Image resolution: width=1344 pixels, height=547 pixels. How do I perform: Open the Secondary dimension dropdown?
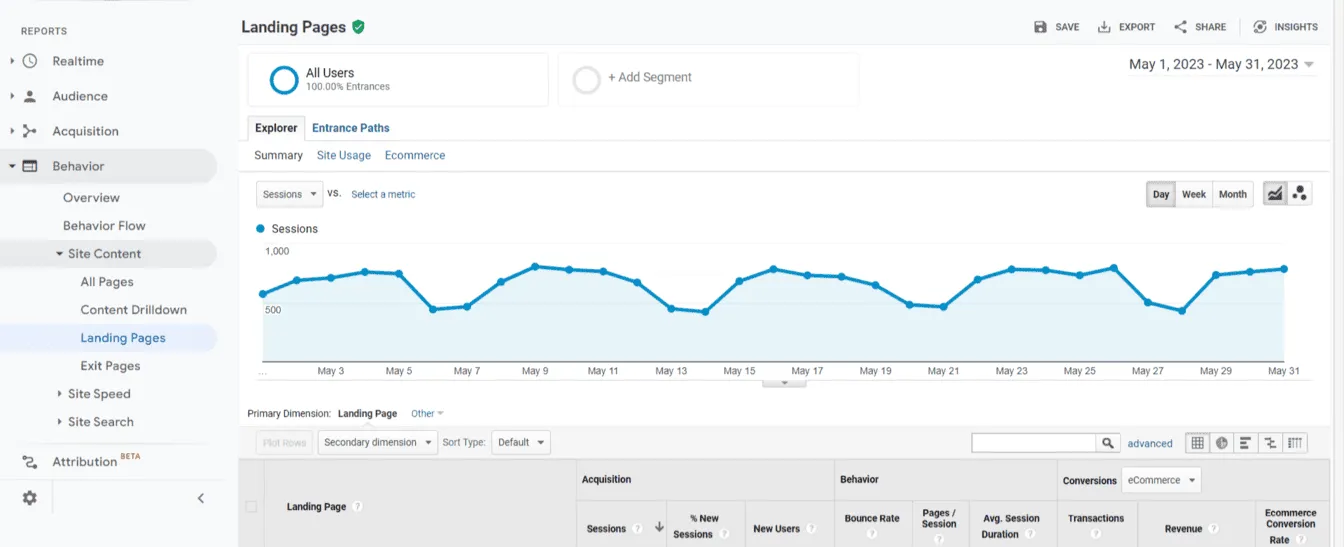tap(378, 442)
